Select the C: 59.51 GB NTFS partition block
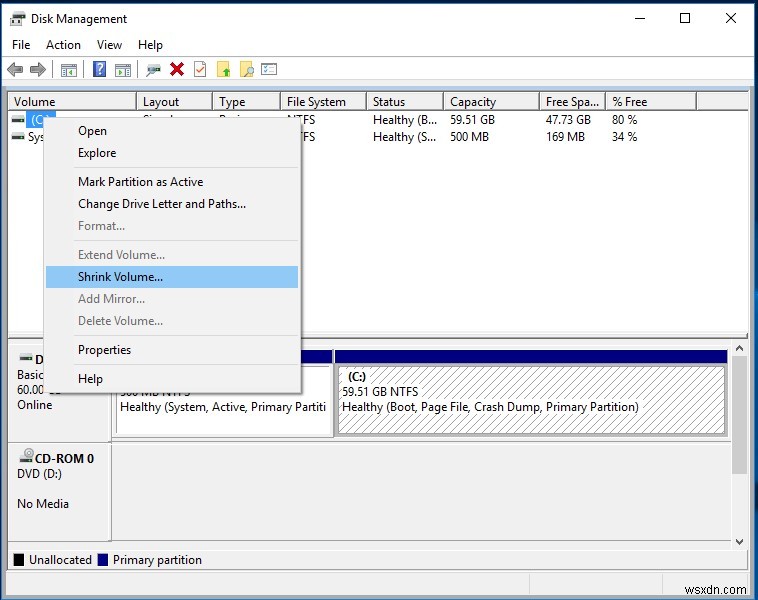The image size is (758, 600). point(530,399)
